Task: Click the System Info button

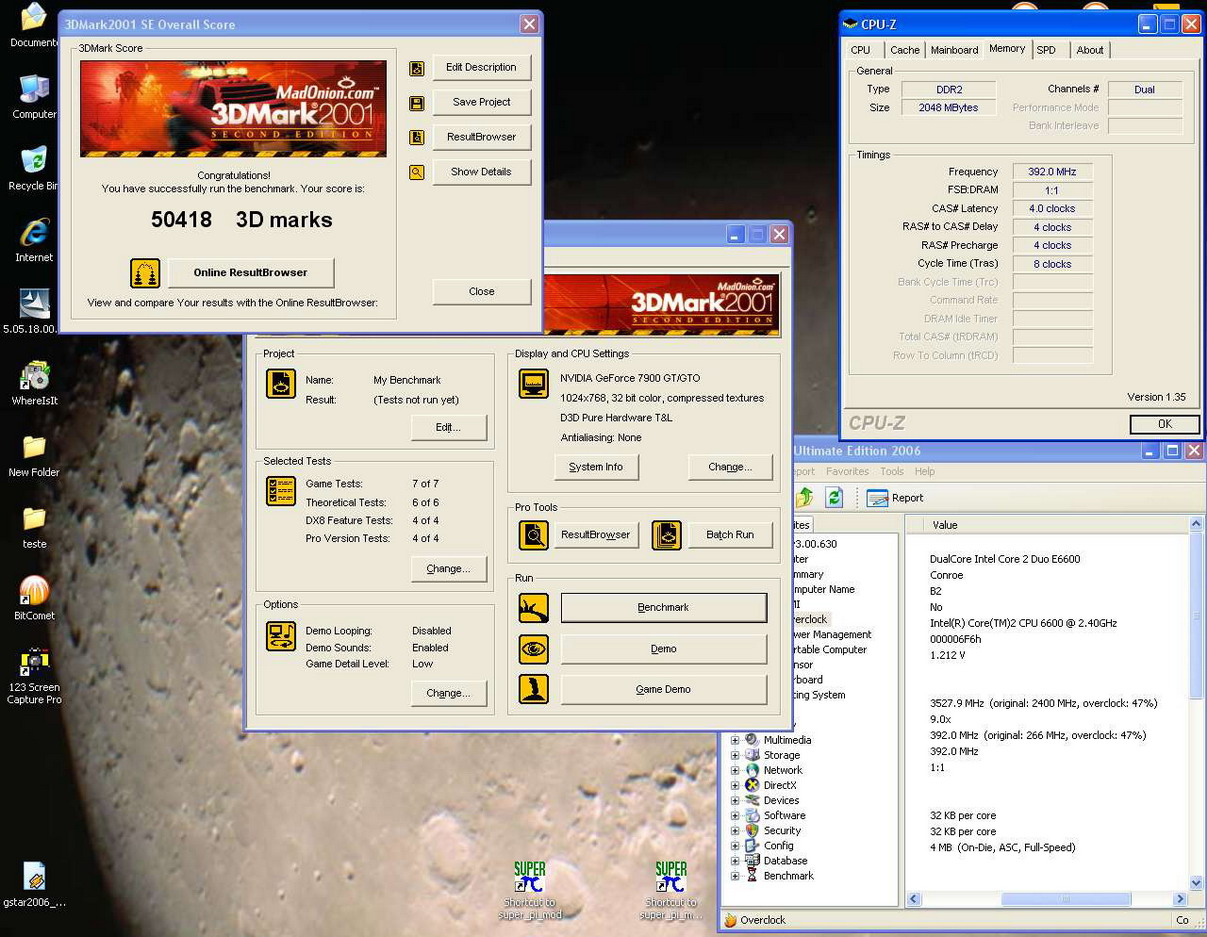Action: pyautogui.click(x=596, y=467)
